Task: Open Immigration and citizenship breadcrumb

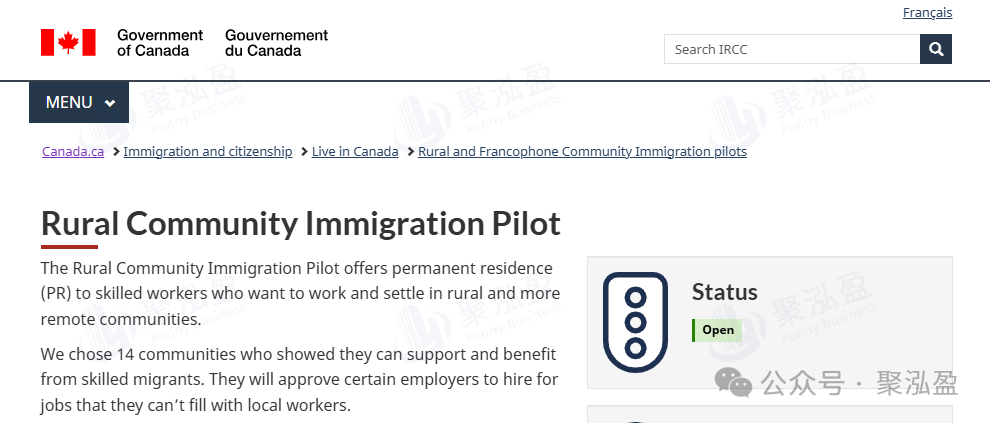Action: 208,152
